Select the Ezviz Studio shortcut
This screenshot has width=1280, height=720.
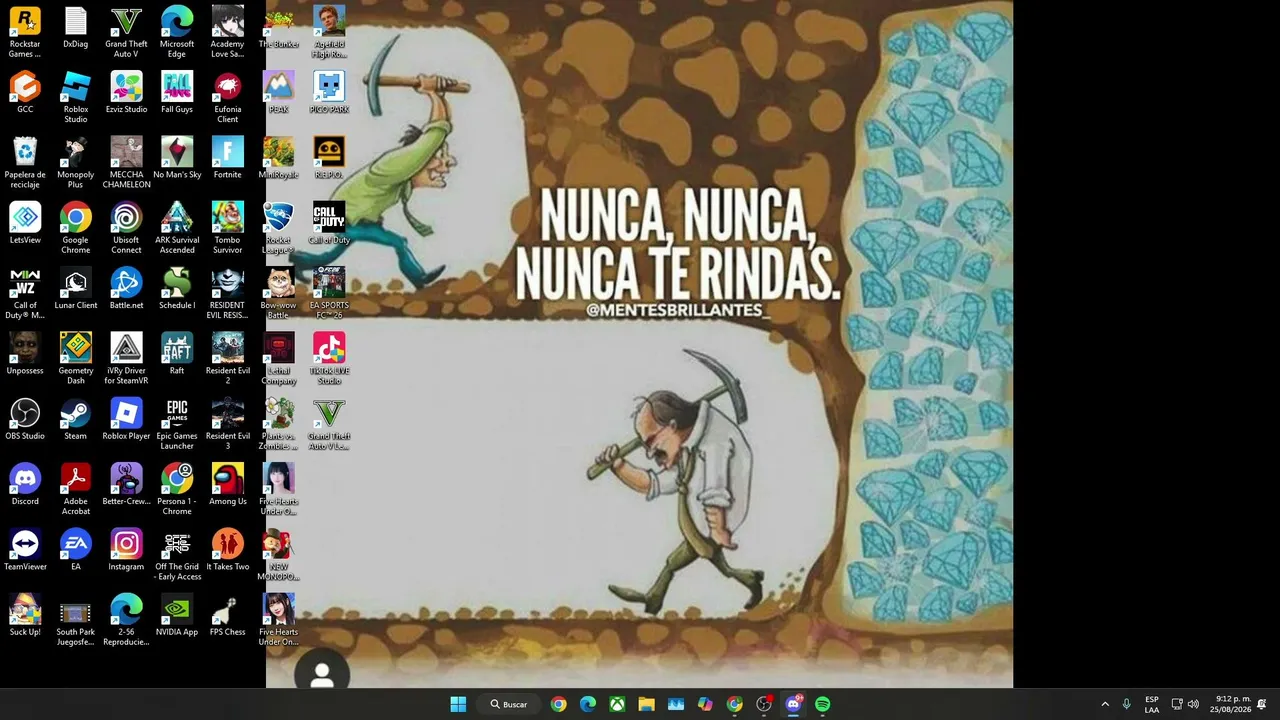click(126, 93)
